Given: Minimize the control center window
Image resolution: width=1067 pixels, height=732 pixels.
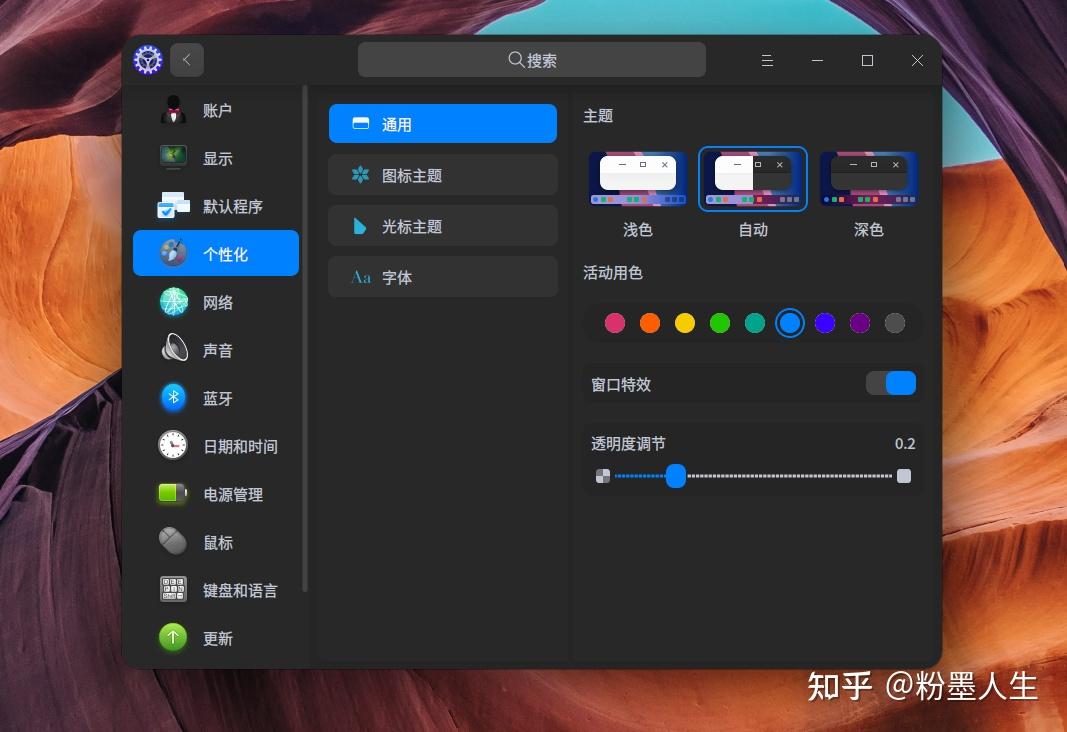Looking at the screenshot, I should click(817, 61).
